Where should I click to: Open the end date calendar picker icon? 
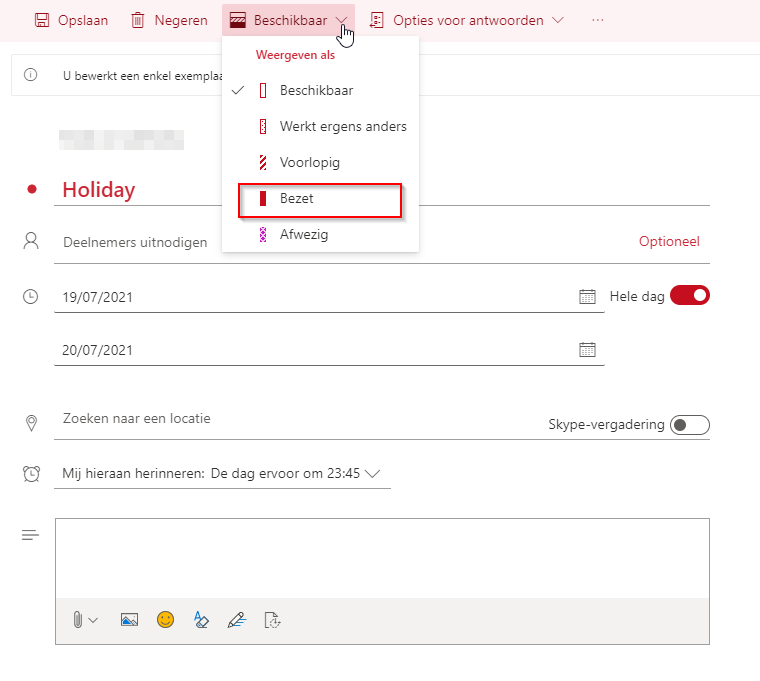587,349
